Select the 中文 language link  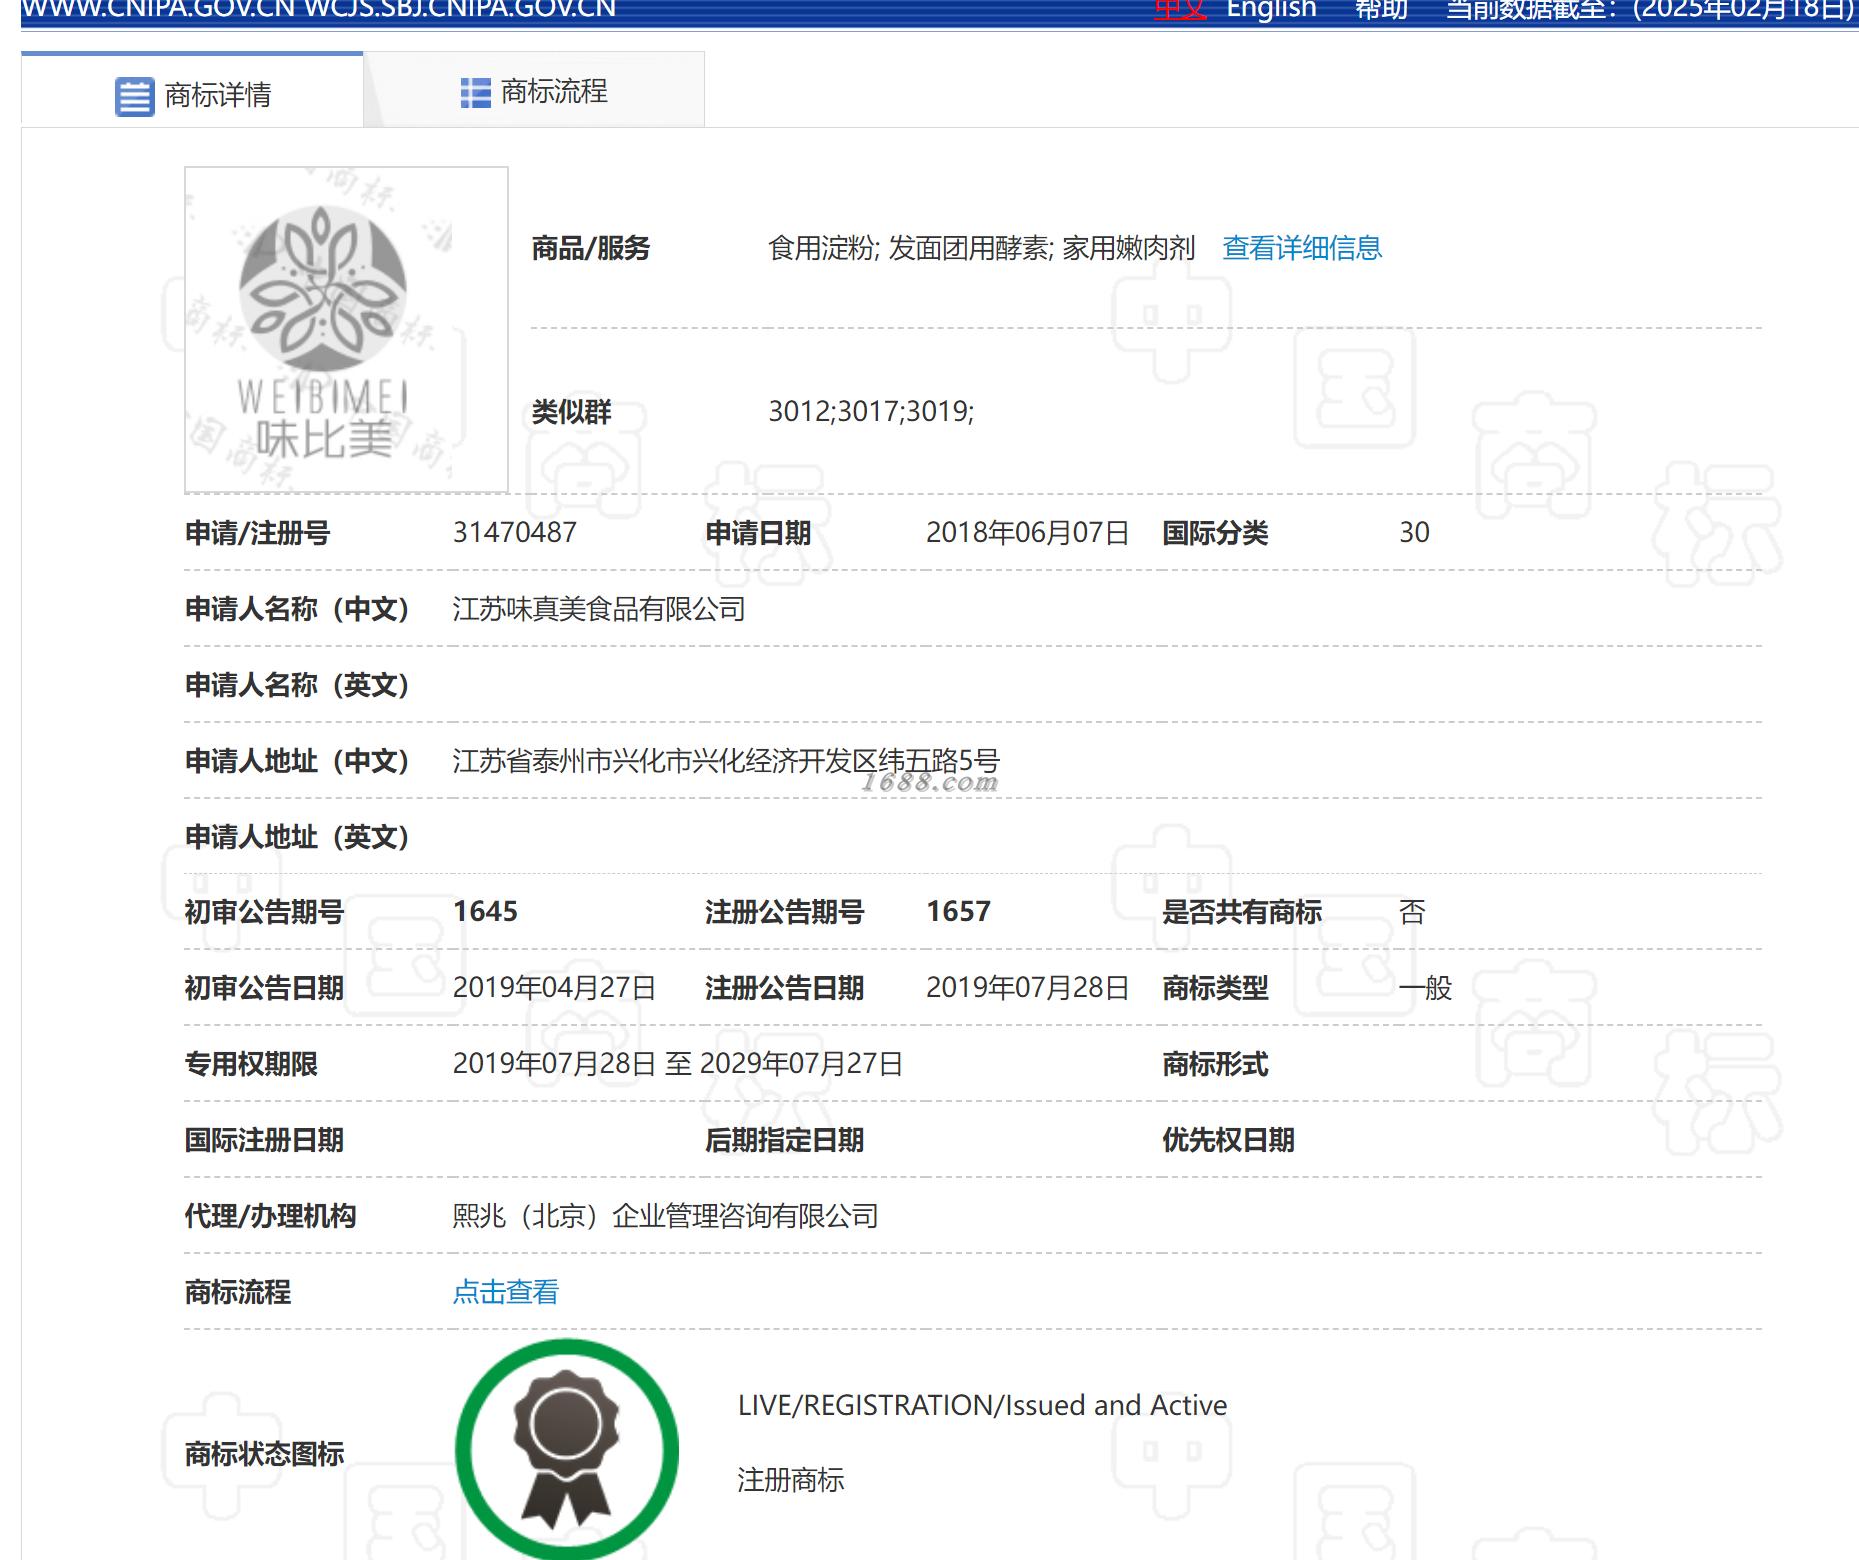pos(1180,10)
